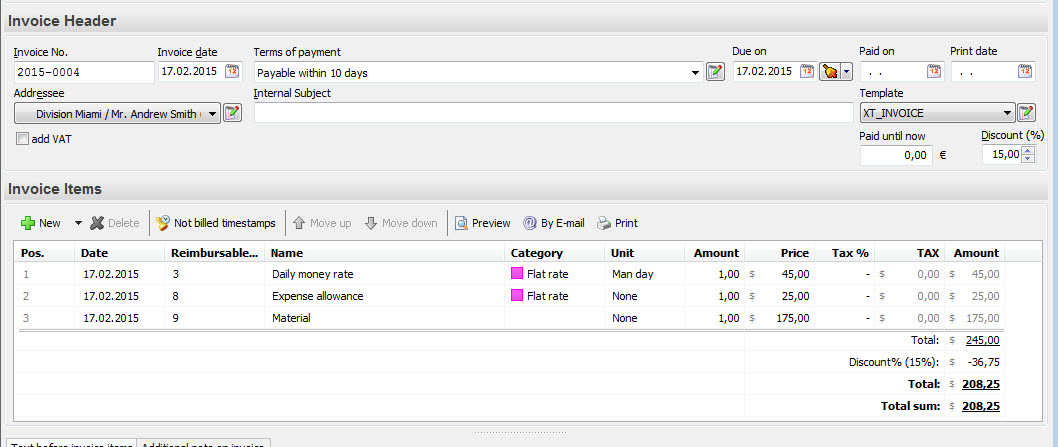Open the Due on calendar icon
Screen dimensions: 1058x447
807,71
